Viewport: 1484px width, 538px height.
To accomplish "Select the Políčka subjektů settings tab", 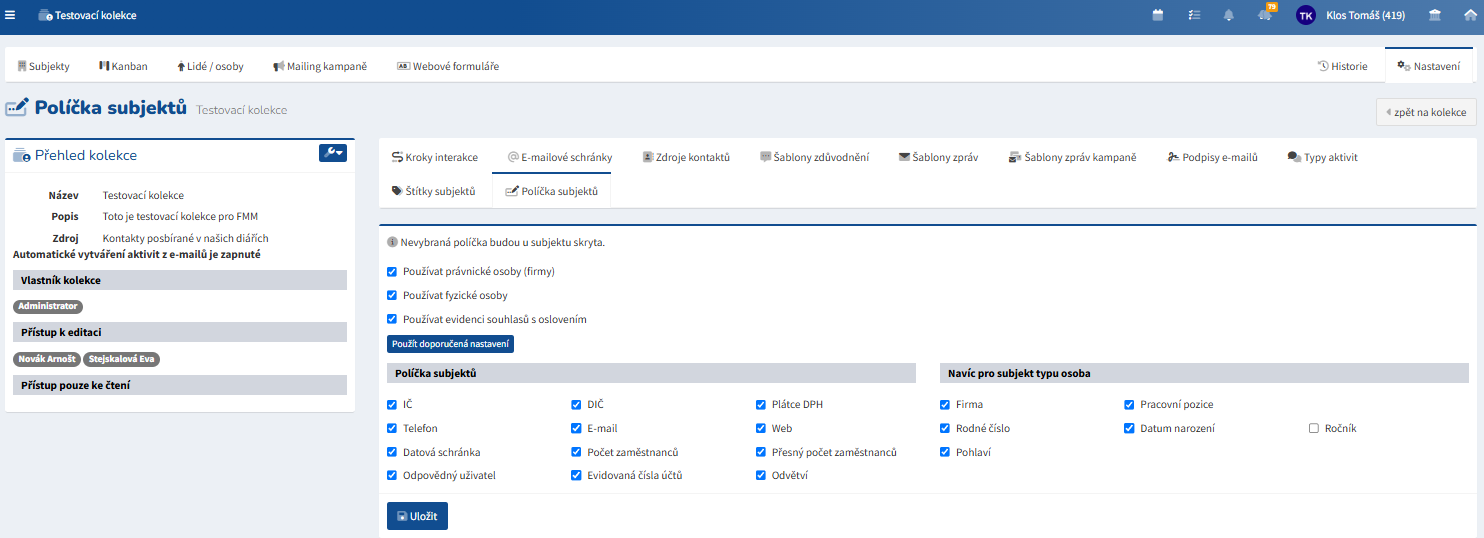I will click(552, 190).
